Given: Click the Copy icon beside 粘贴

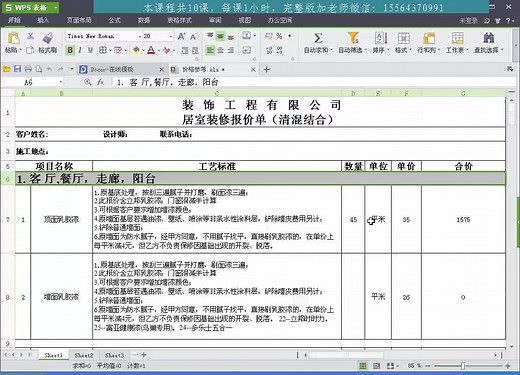Looking at the screenshot, I should click(x=30, y=50).
